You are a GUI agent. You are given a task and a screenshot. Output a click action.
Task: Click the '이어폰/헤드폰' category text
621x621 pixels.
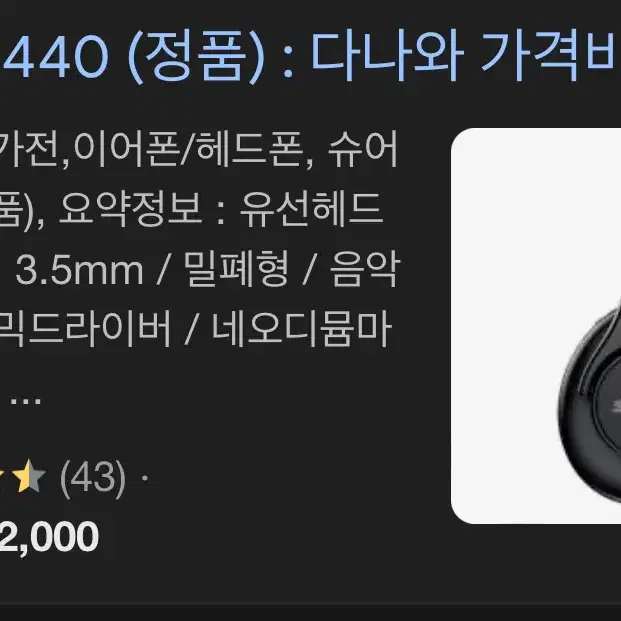tap(189, 149)
